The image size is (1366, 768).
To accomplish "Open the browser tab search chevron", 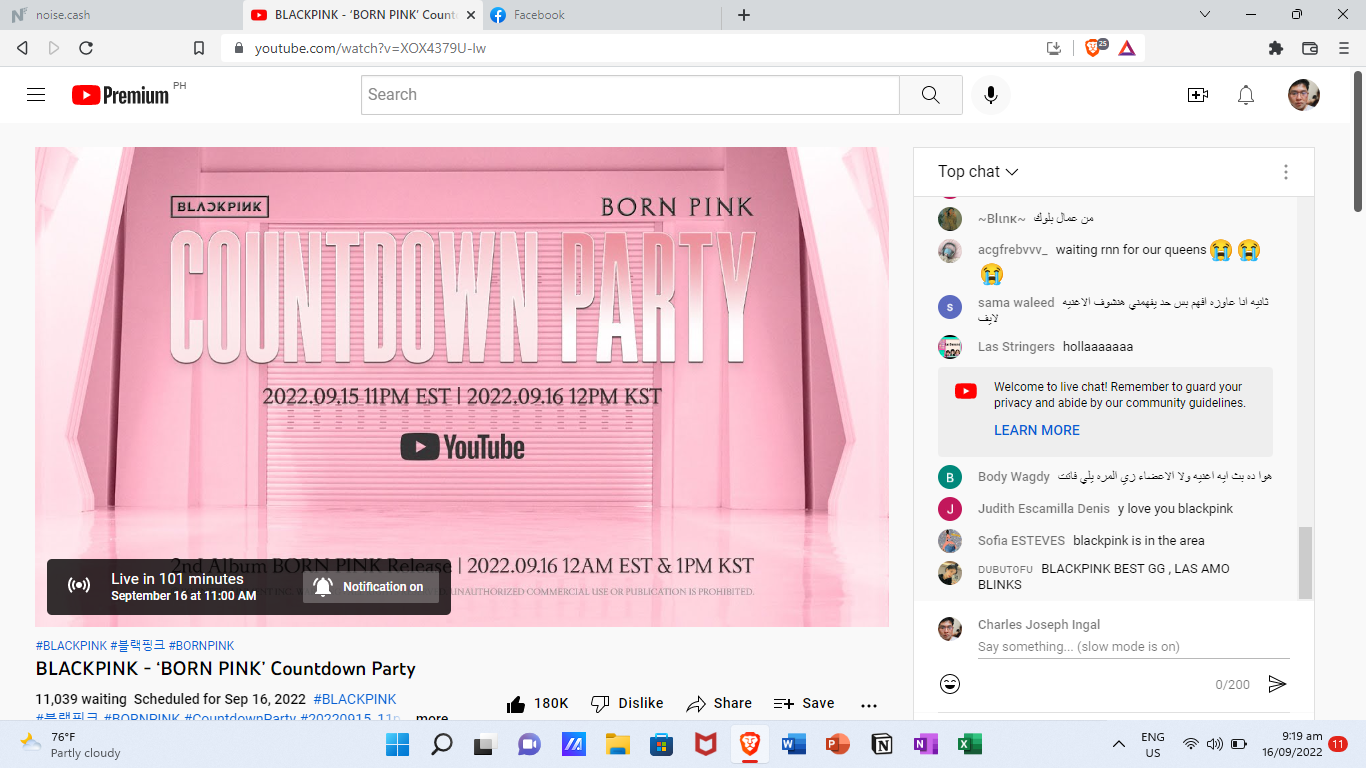I will [1205, 14].
